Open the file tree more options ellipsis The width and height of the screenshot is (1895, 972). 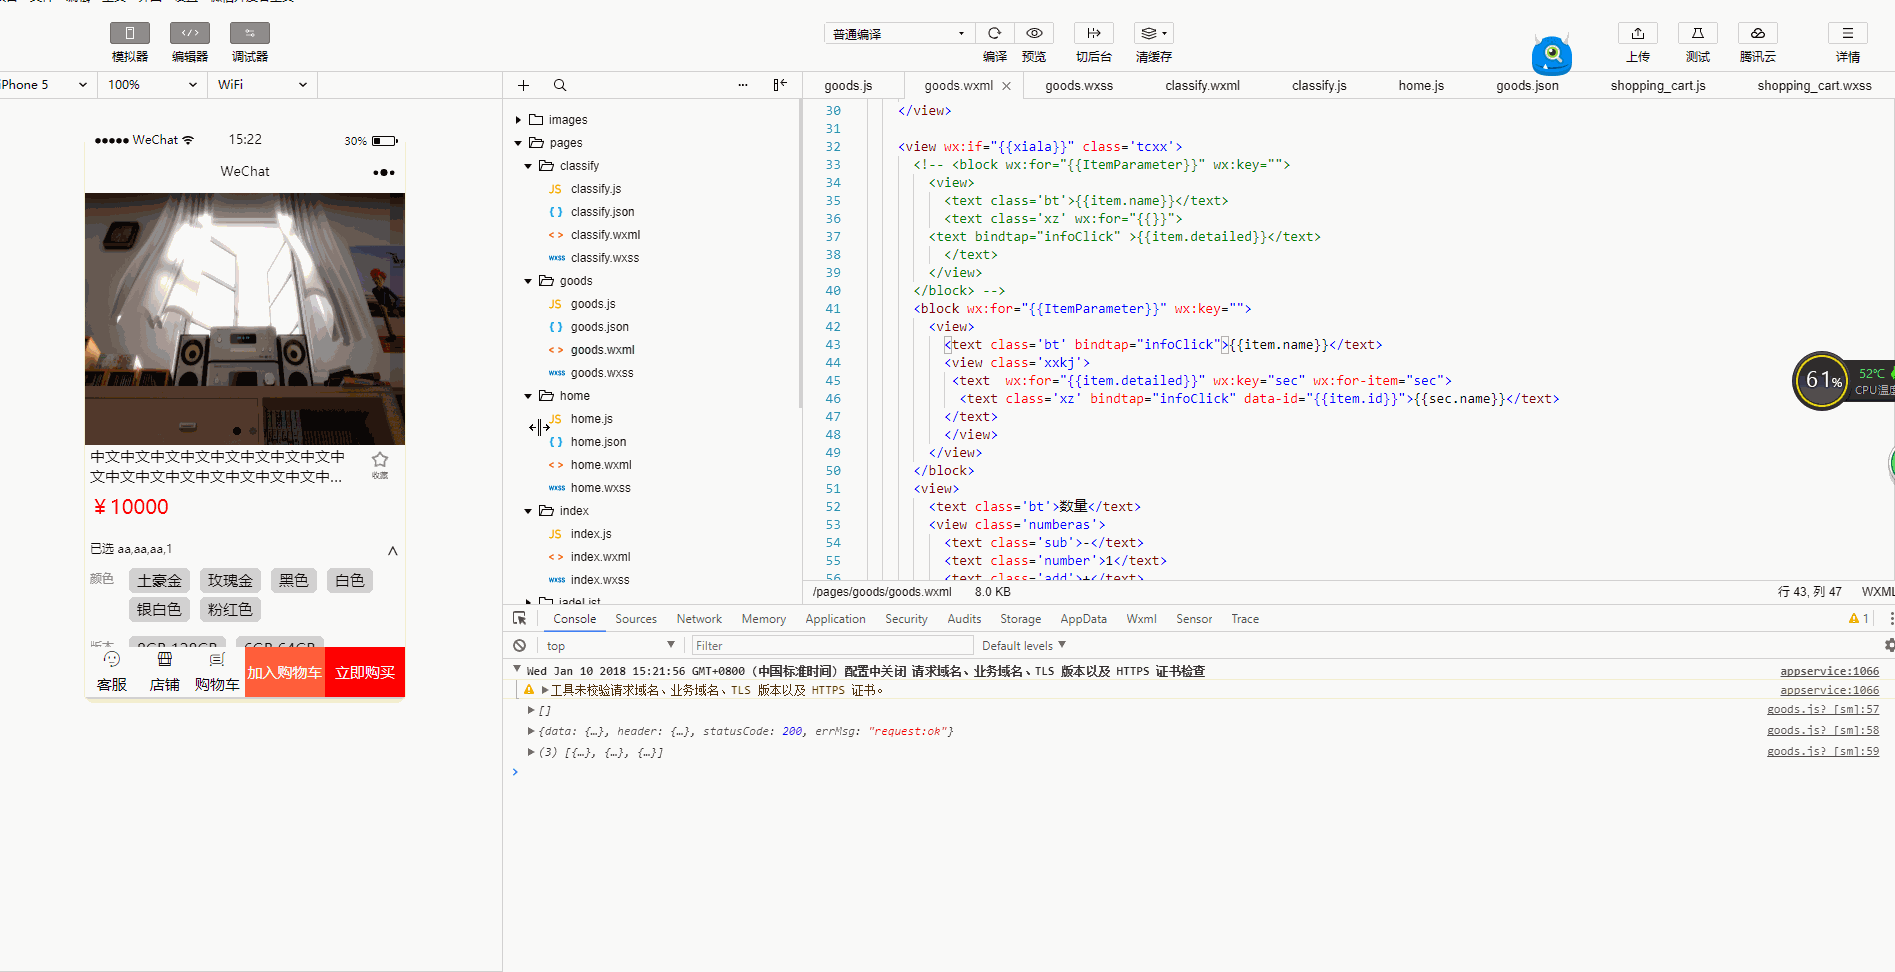743,85
